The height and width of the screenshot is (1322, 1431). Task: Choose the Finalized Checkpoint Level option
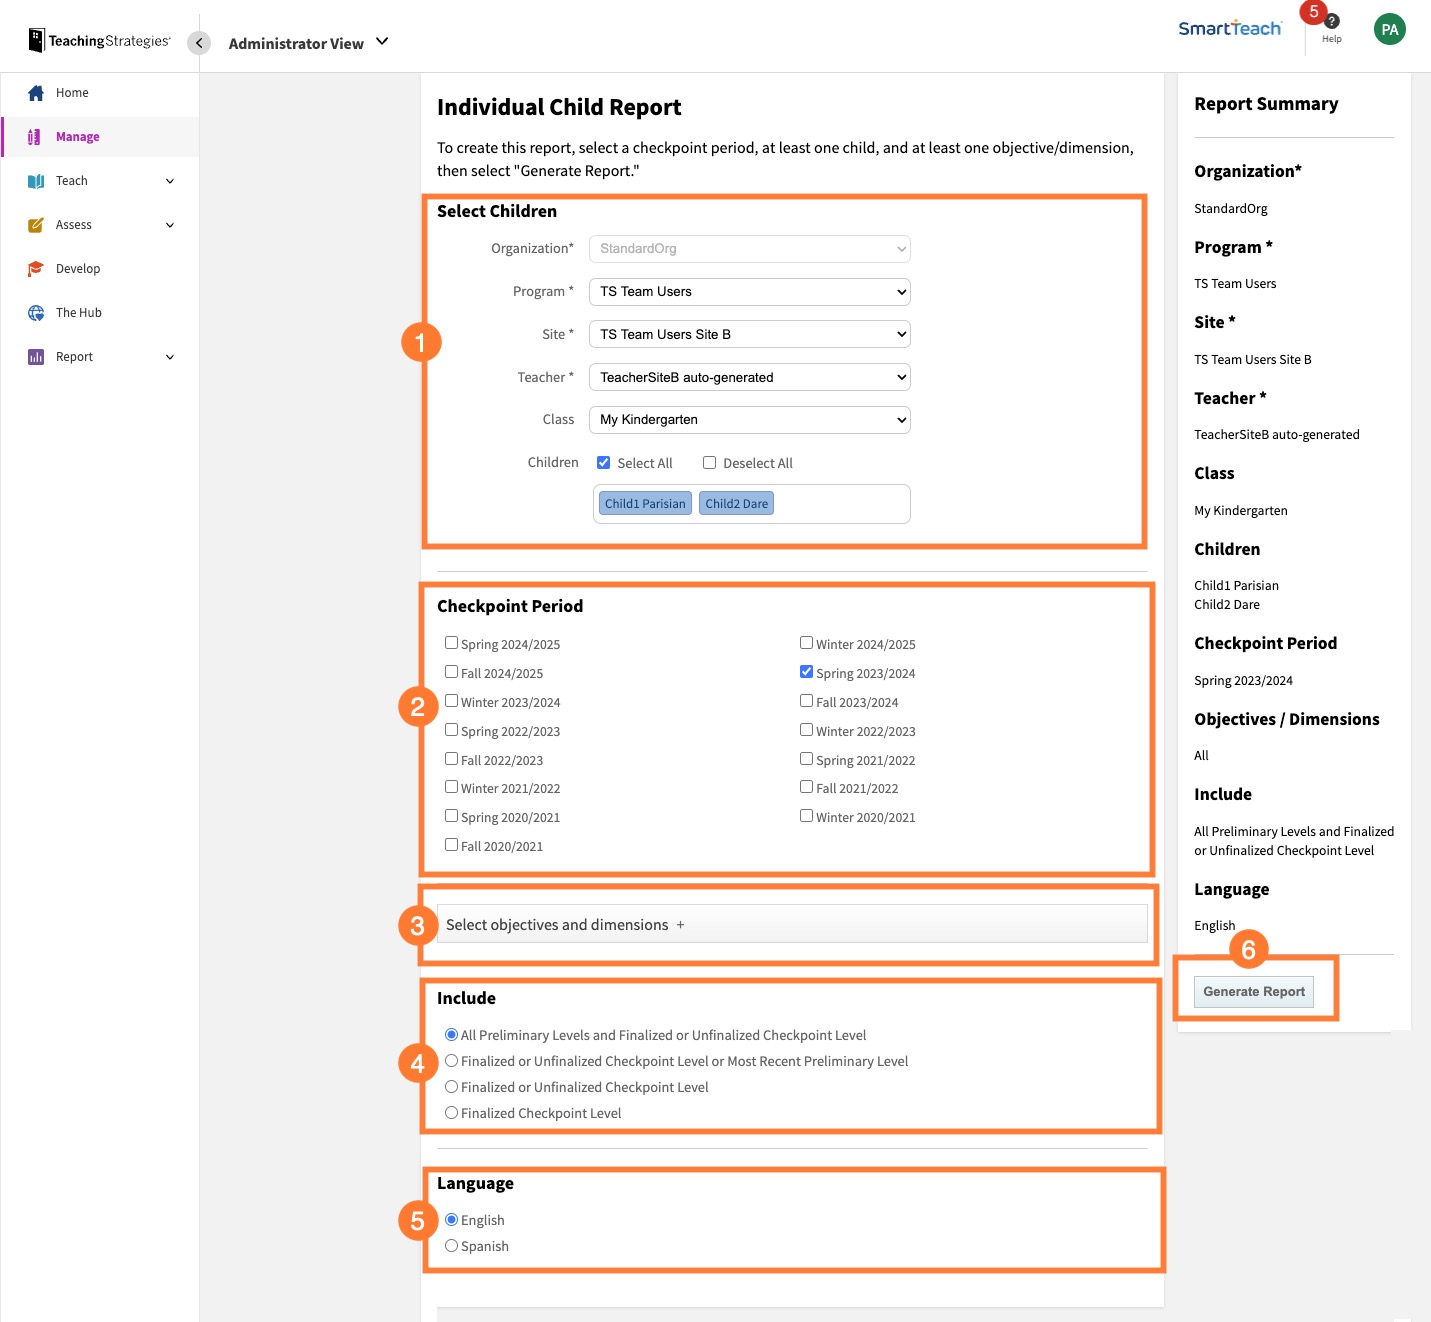coord(452,1113)
